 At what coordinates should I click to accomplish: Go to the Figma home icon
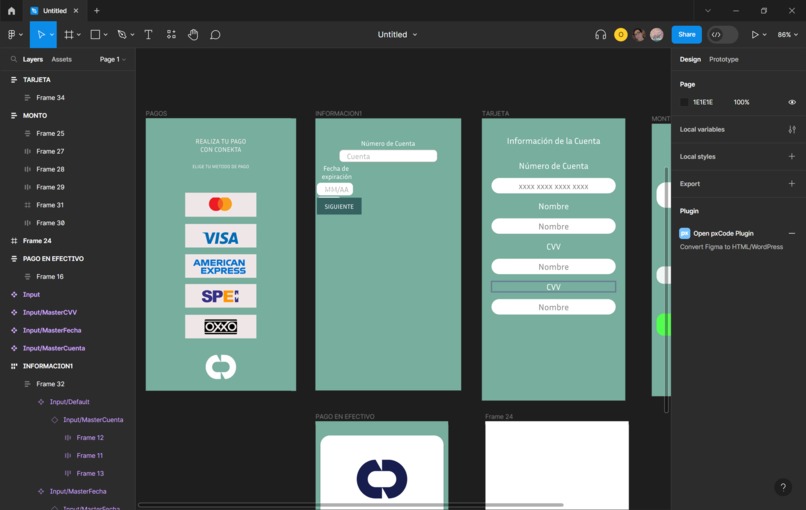point(11,10)
